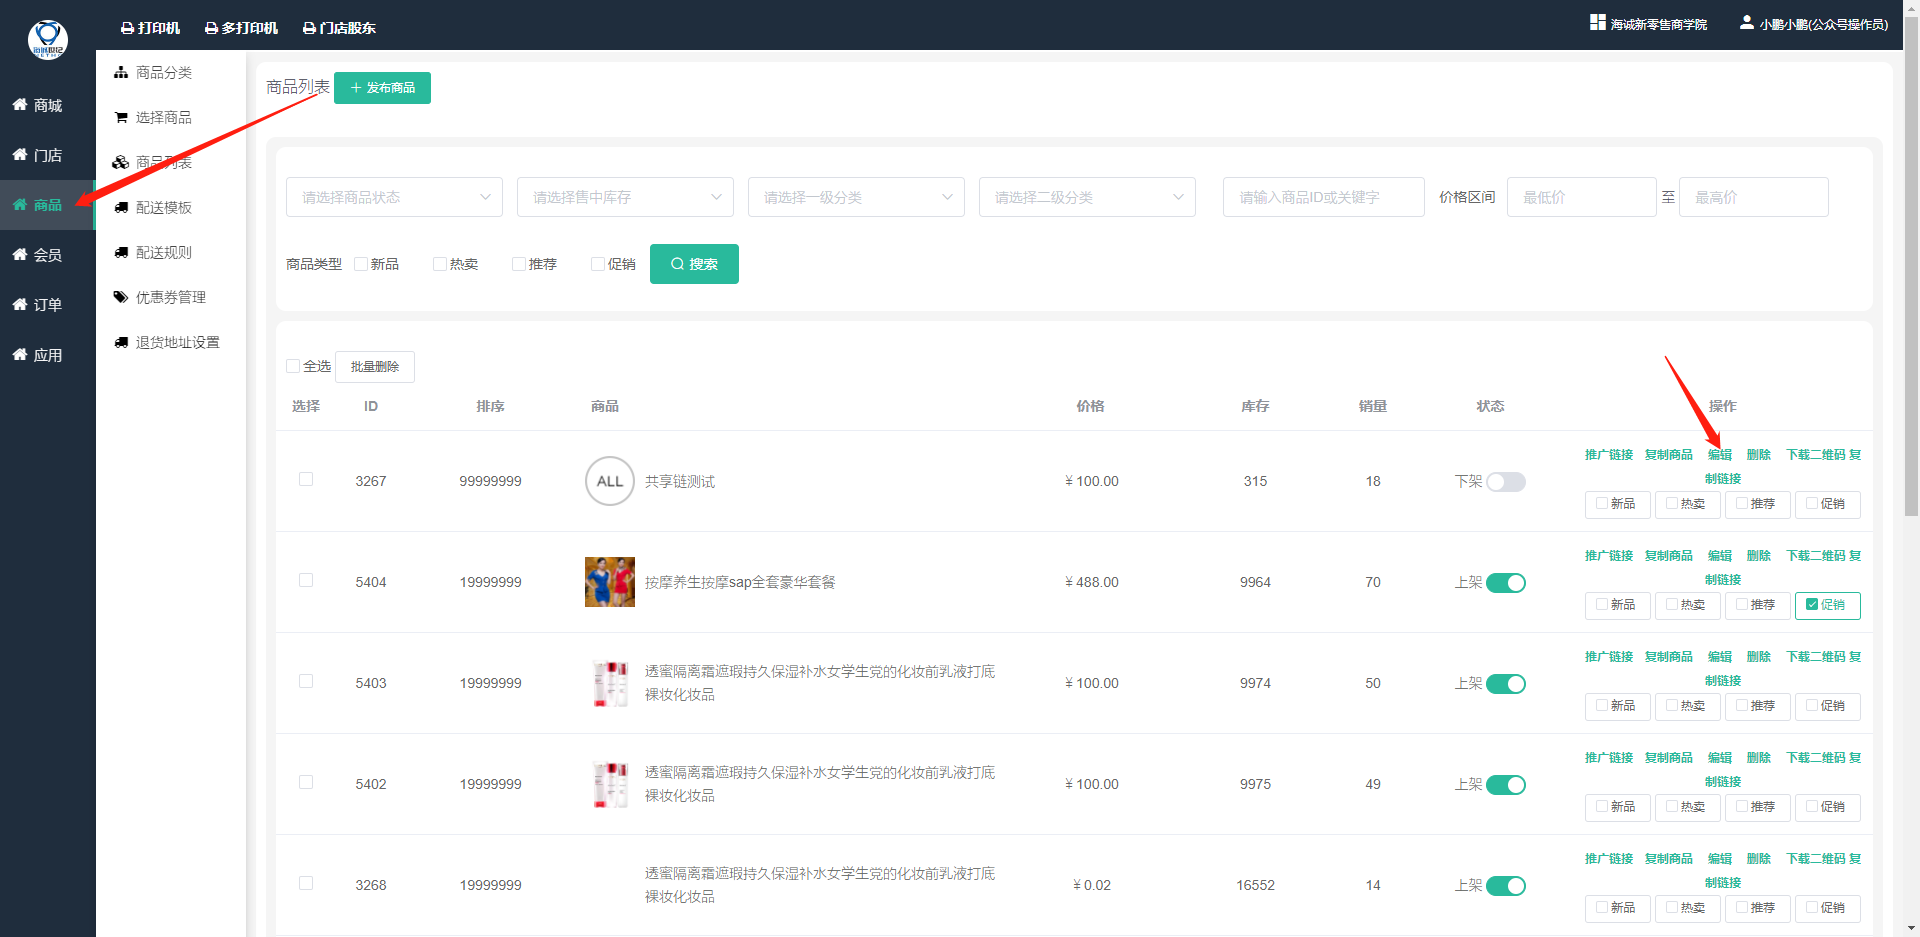Click the home icon next to 会员
Screen dimensions: 1920x937
tap(20, 254)
